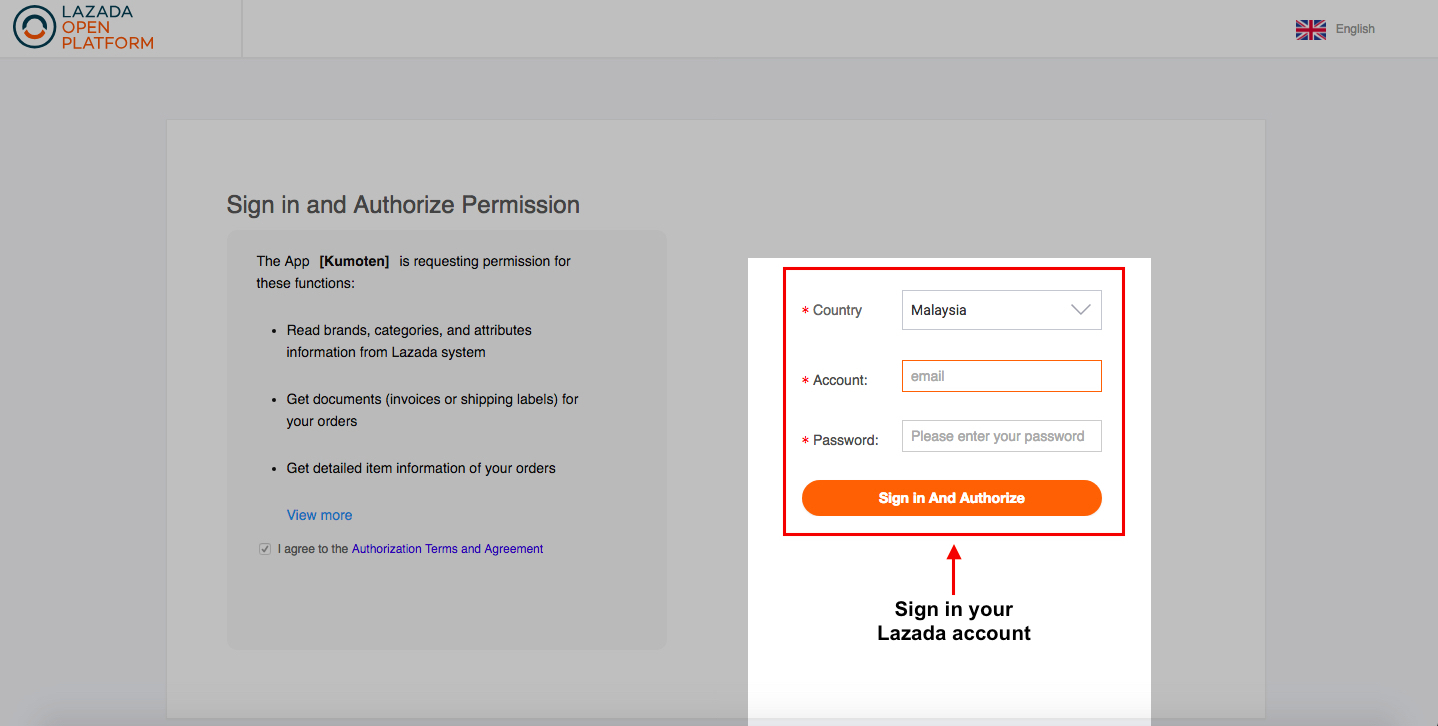1438x726 pixels.
Task: Toggle the I agree checkbox
Action: 265,549
